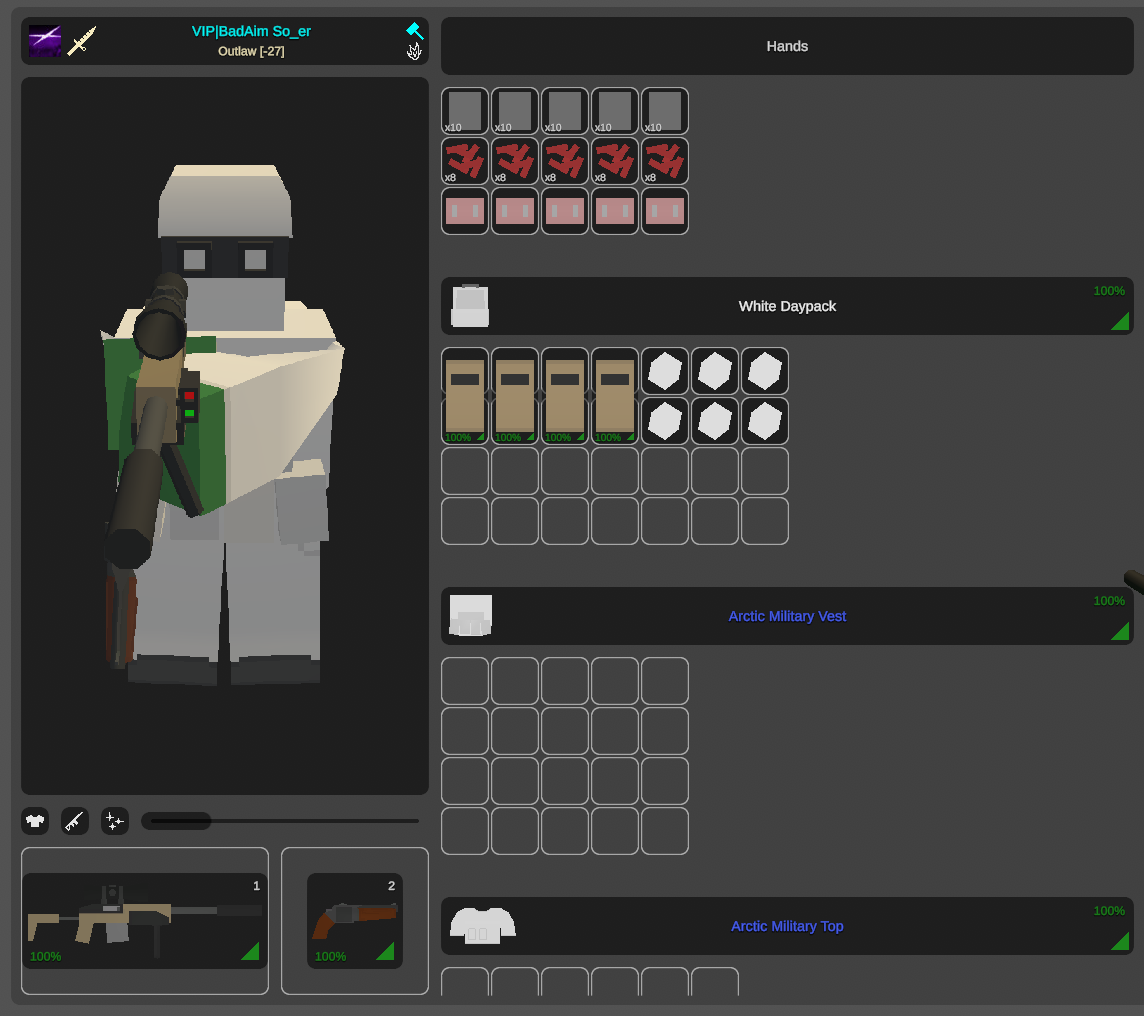The width and height of the screenshot is (1144, 1016).
Task: Click the Outlaw [-27] reputation text
Action: tap(251, 51)
